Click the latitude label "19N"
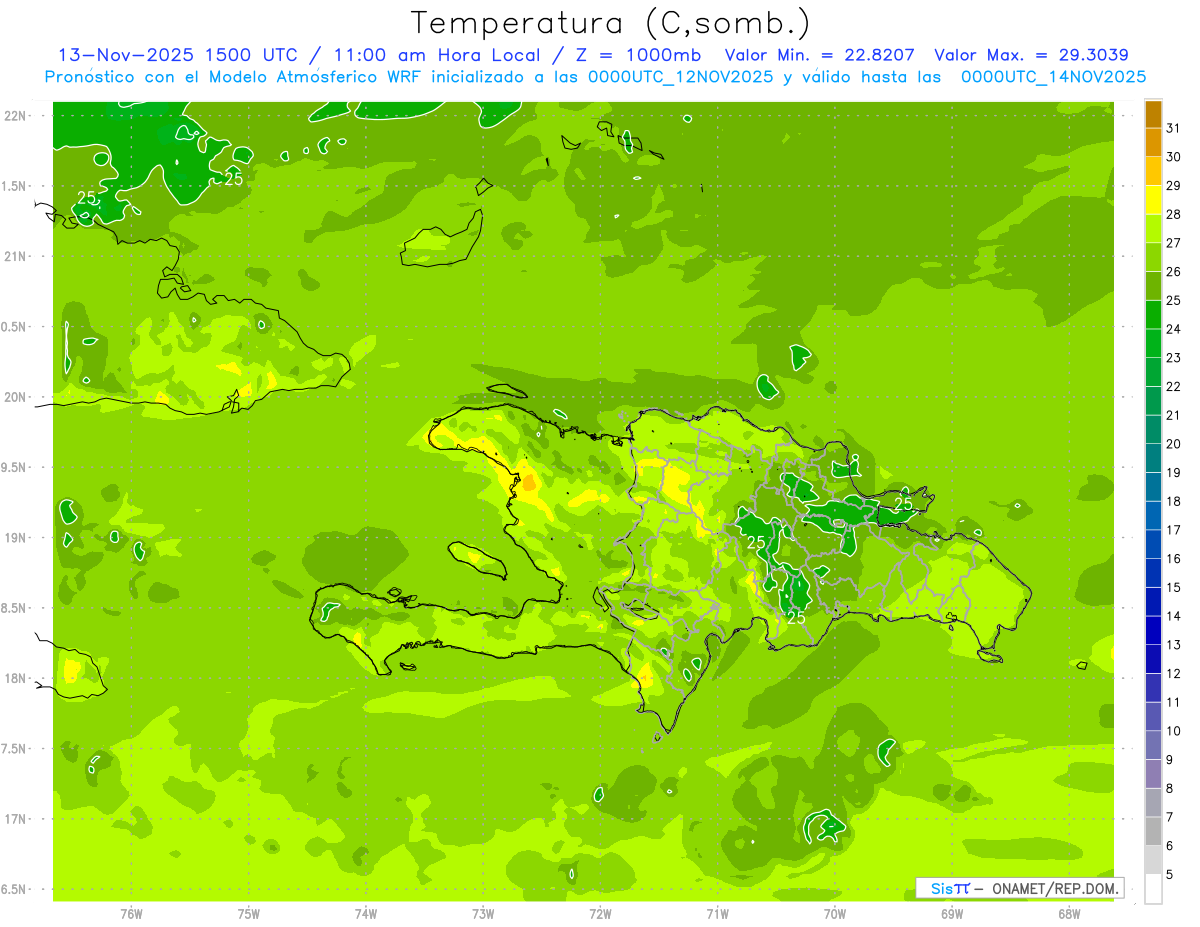This screenshot has width=1200, height=927. (x=16, y=538)
